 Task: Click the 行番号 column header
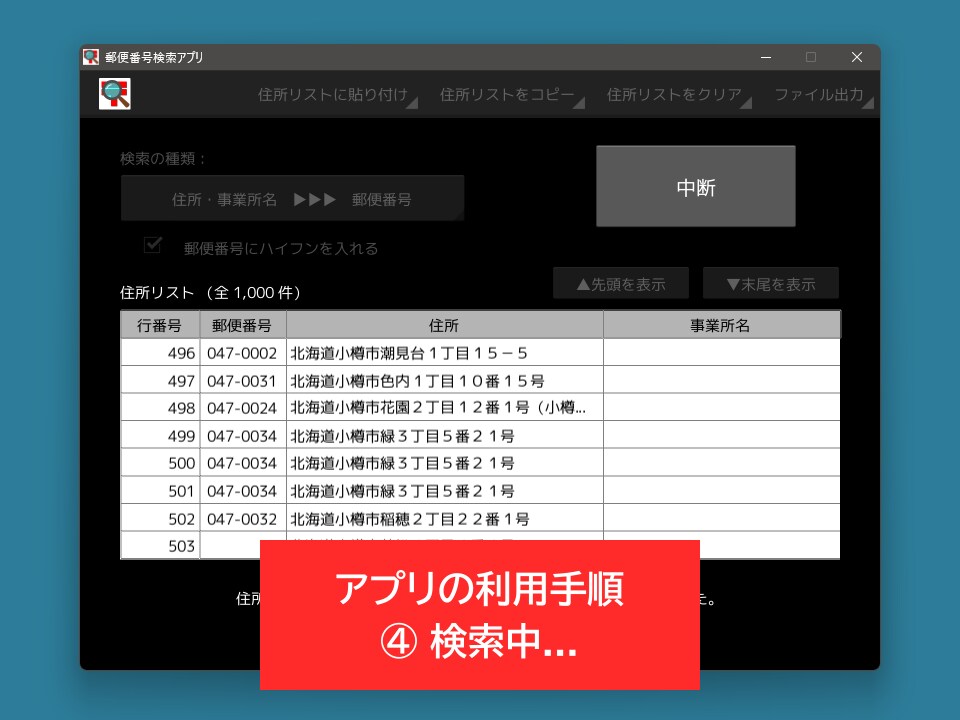[x=160, y=325]
